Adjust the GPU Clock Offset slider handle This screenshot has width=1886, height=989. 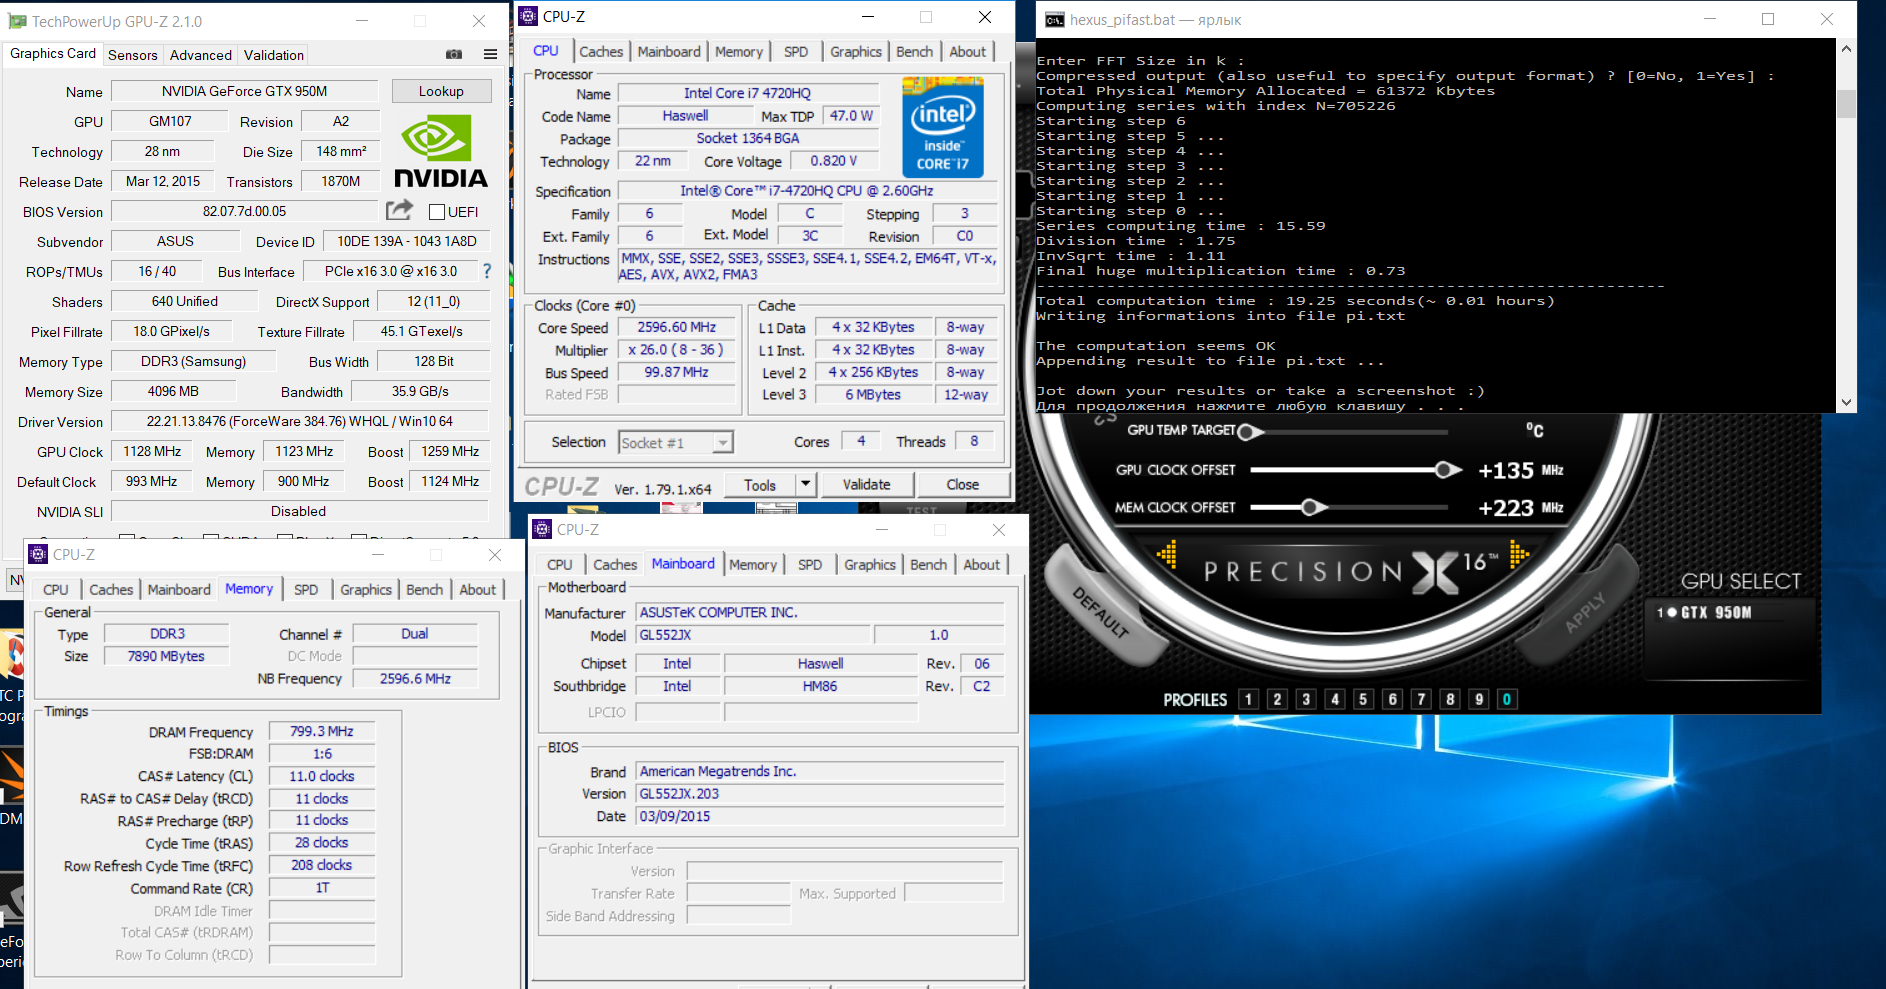click(1446, 470)
